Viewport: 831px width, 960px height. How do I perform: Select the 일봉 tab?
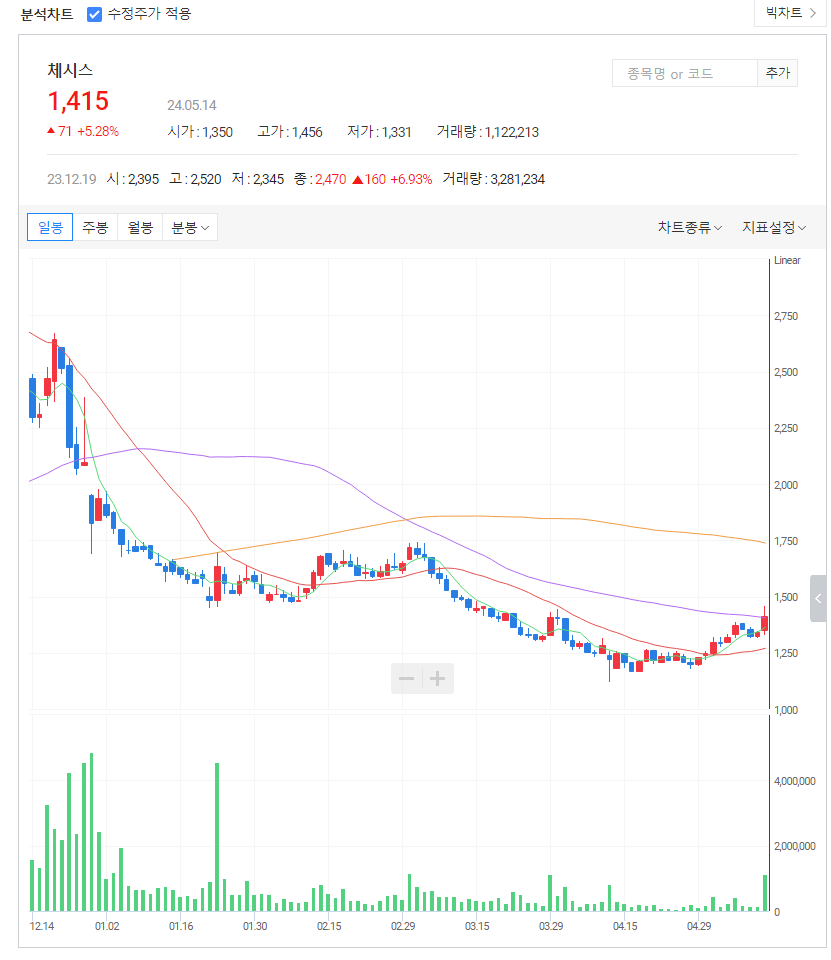pos(50,227)
